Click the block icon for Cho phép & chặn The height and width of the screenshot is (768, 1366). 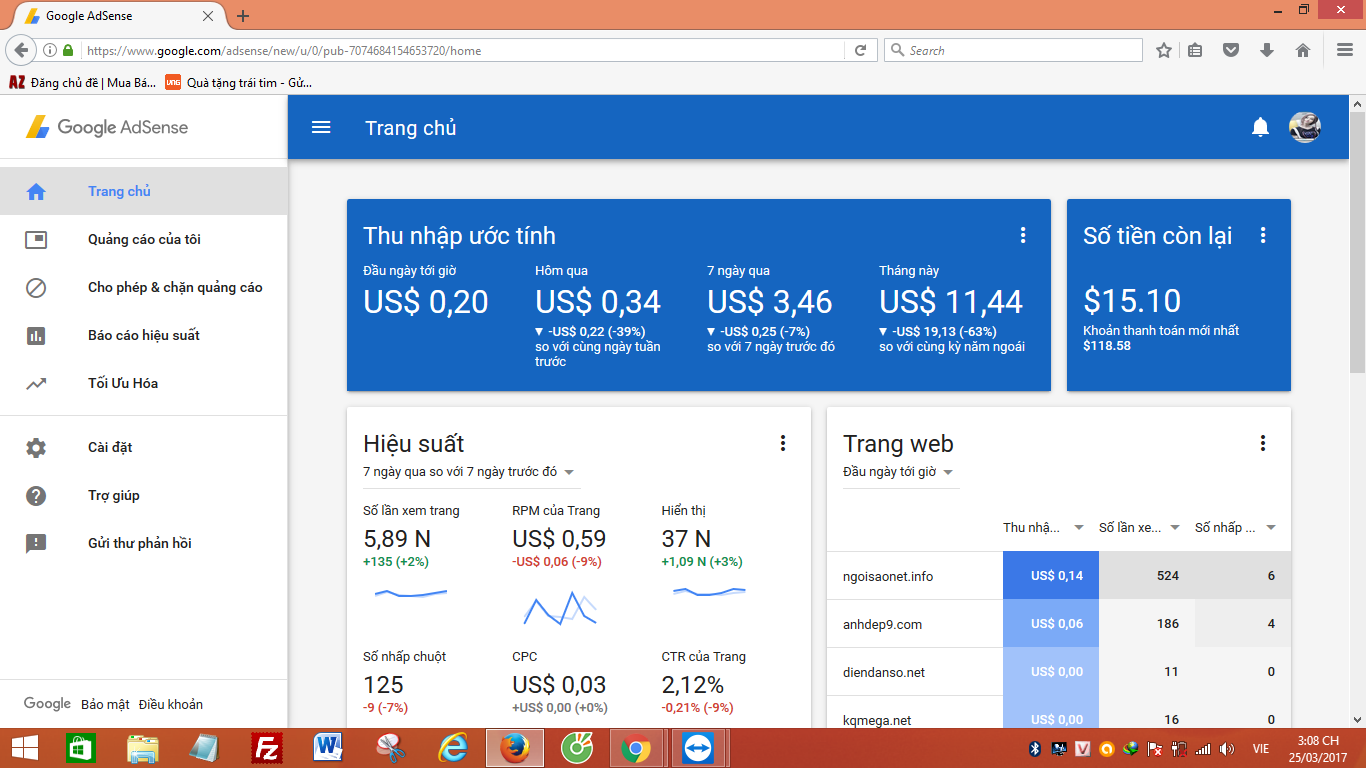[36, 287]
